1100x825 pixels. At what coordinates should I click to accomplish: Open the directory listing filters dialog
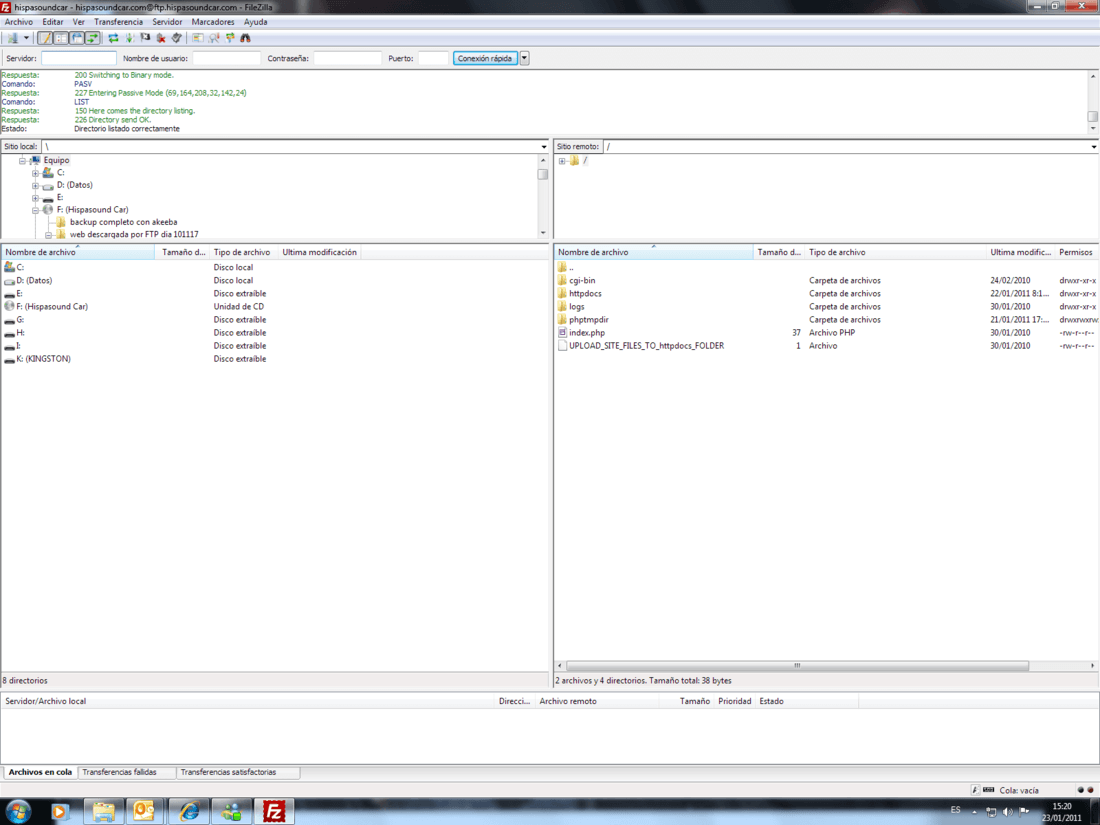pyautogui.click(x=198, y=38)
